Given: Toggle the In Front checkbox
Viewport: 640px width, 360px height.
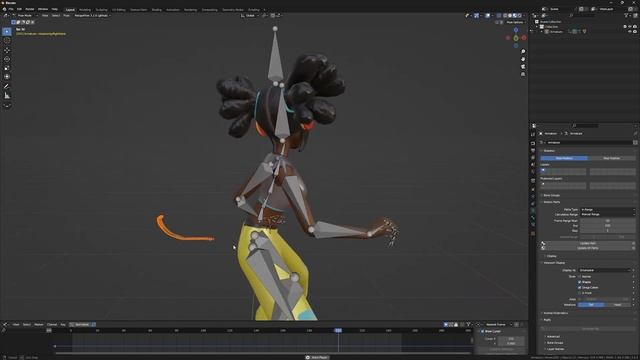Looking at the screenshot, I should pos(579,293).
